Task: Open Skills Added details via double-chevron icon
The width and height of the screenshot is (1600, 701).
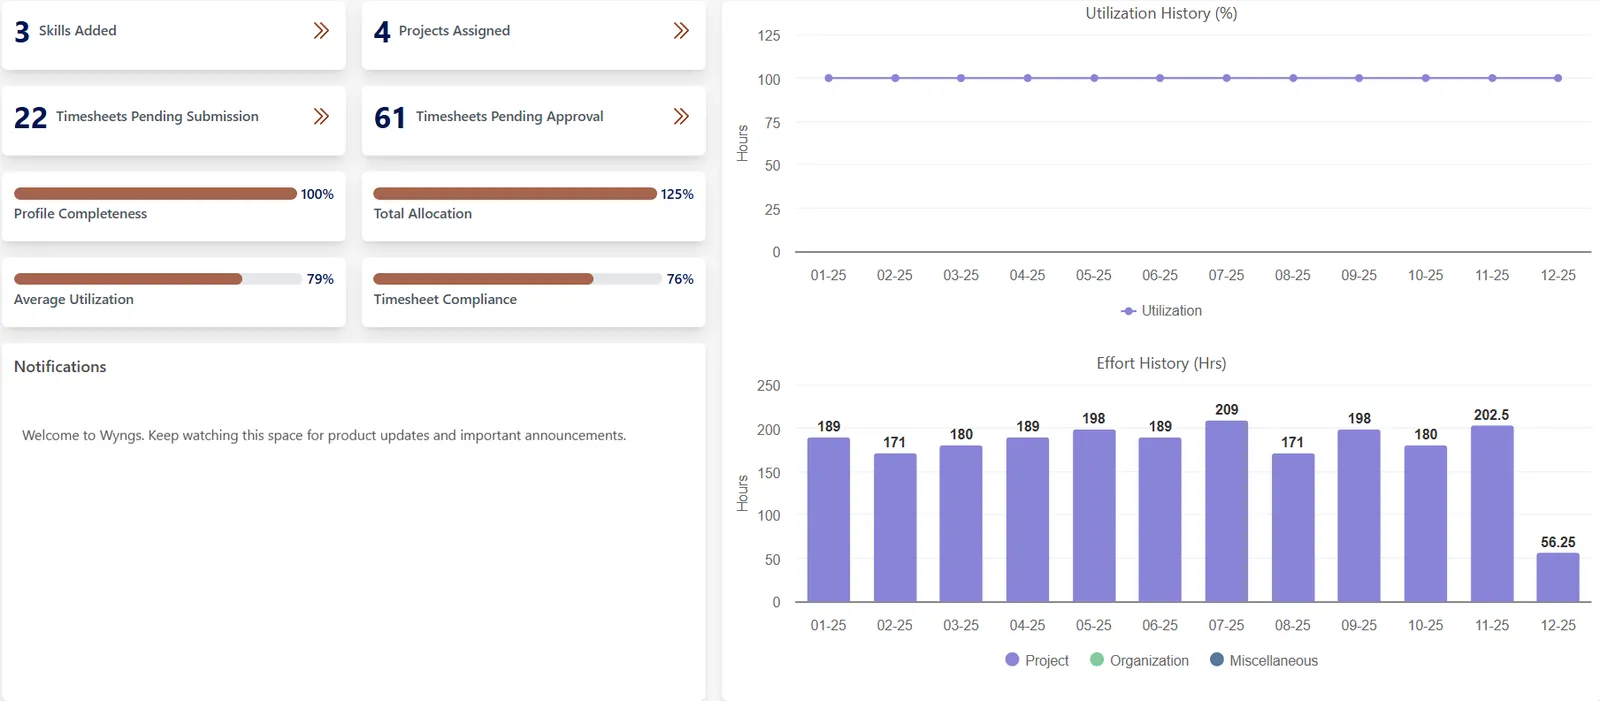Action: [x=321, y=31]
